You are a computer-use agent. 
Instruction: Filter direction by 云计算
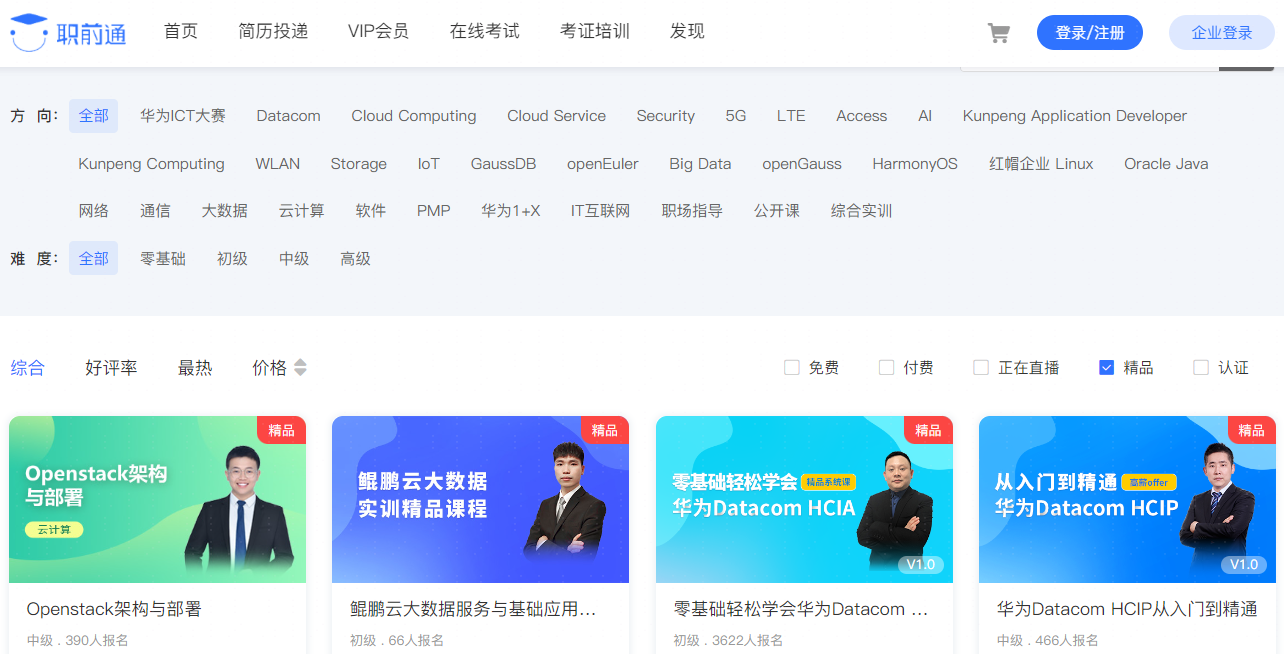tap(301, 211)
